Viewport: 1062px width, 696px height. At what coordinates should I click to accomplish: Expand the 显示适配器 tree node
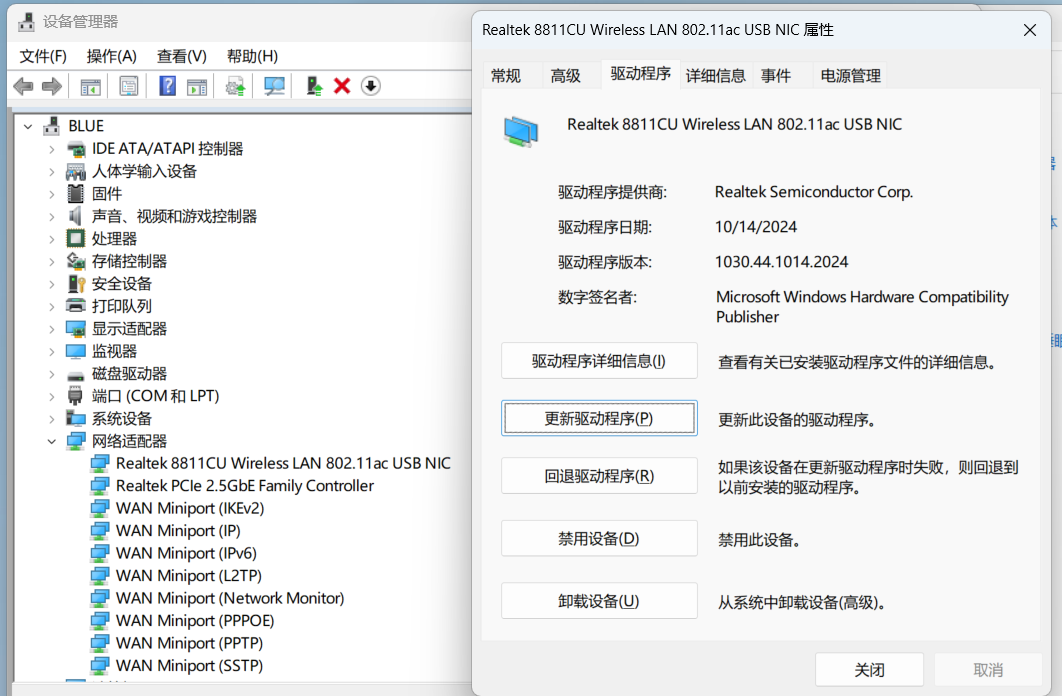(51, 329)
